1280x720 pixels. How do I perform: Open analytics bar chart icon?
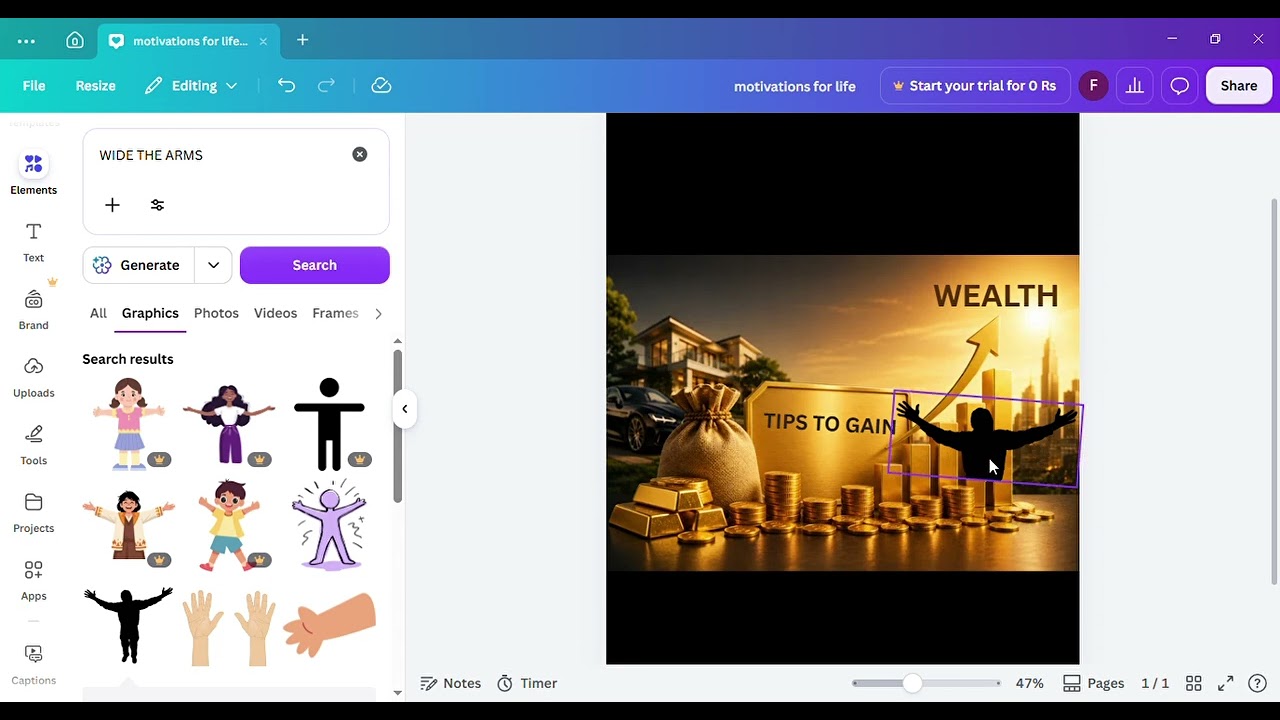(1135, 86)
